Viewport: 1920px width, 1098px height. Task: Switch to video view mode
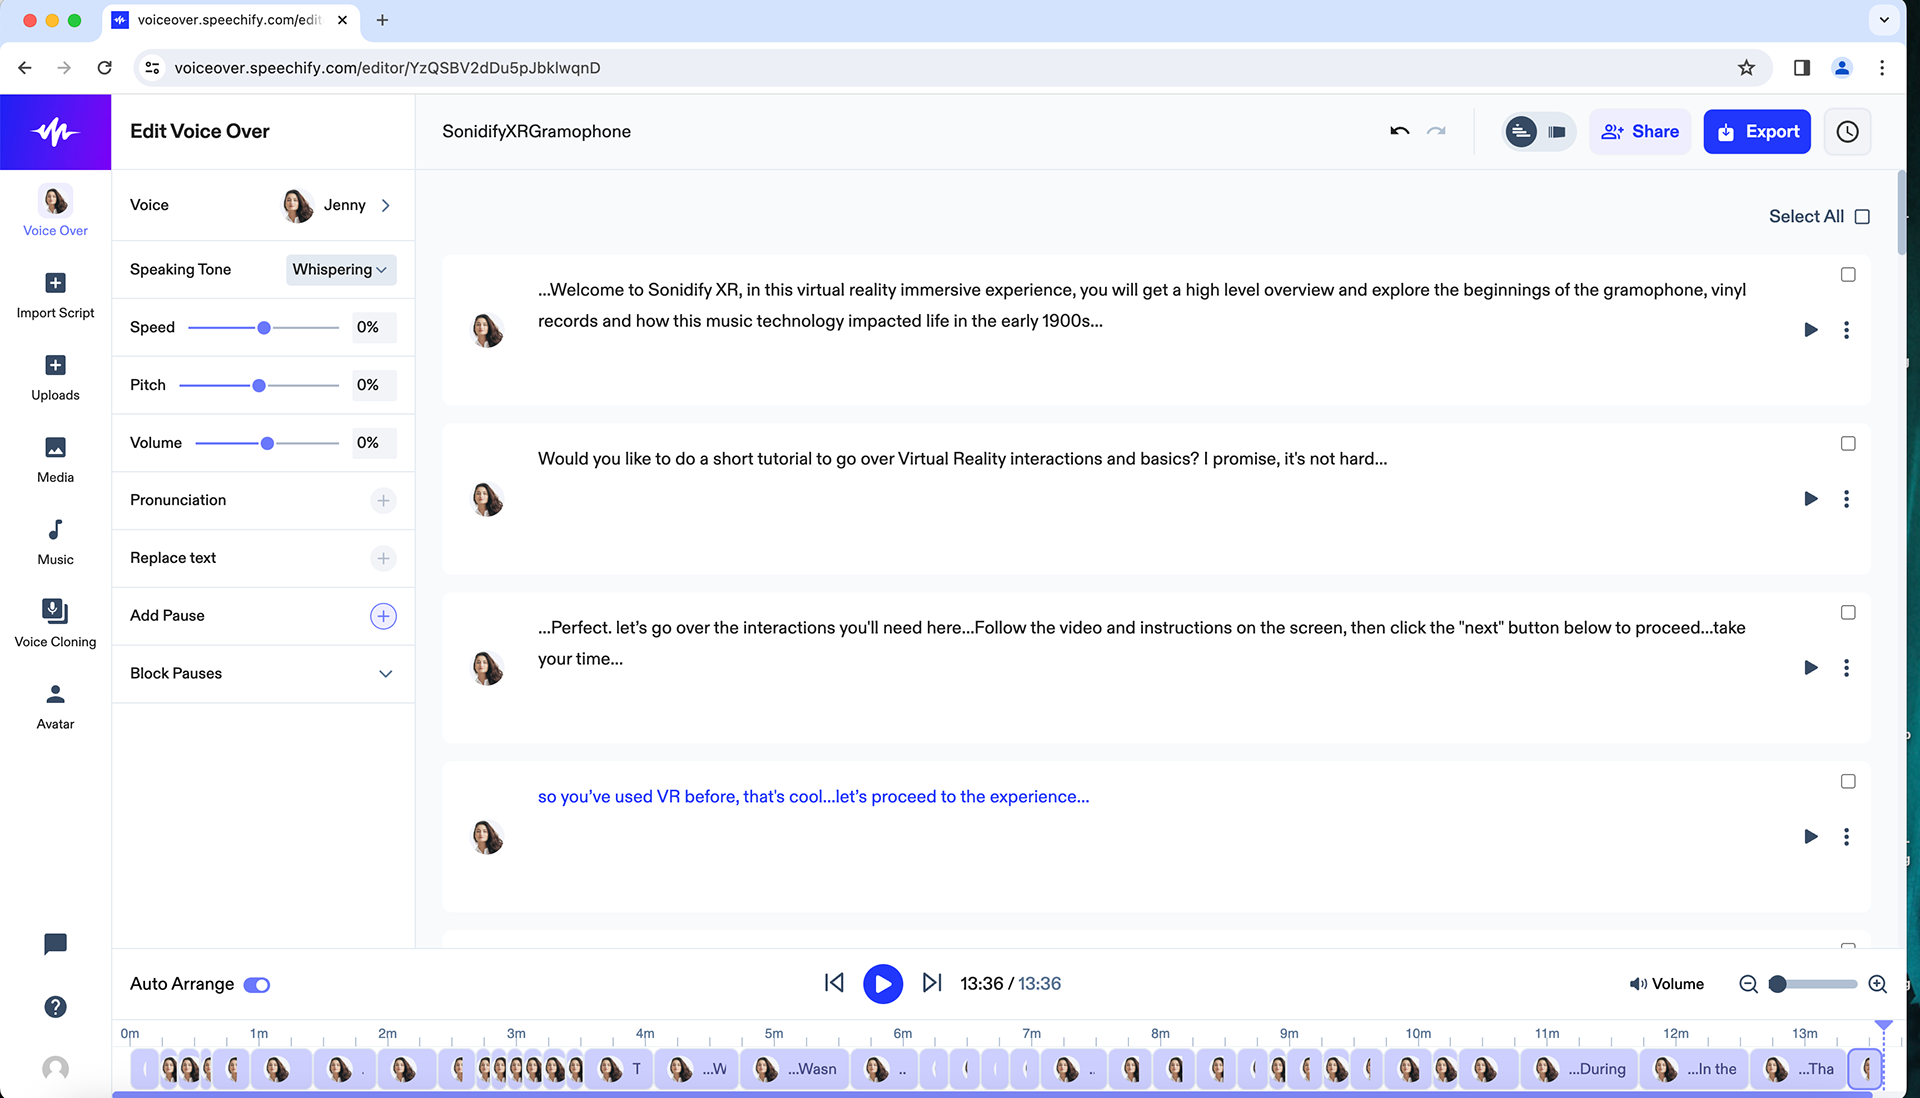coord(1557,131)
